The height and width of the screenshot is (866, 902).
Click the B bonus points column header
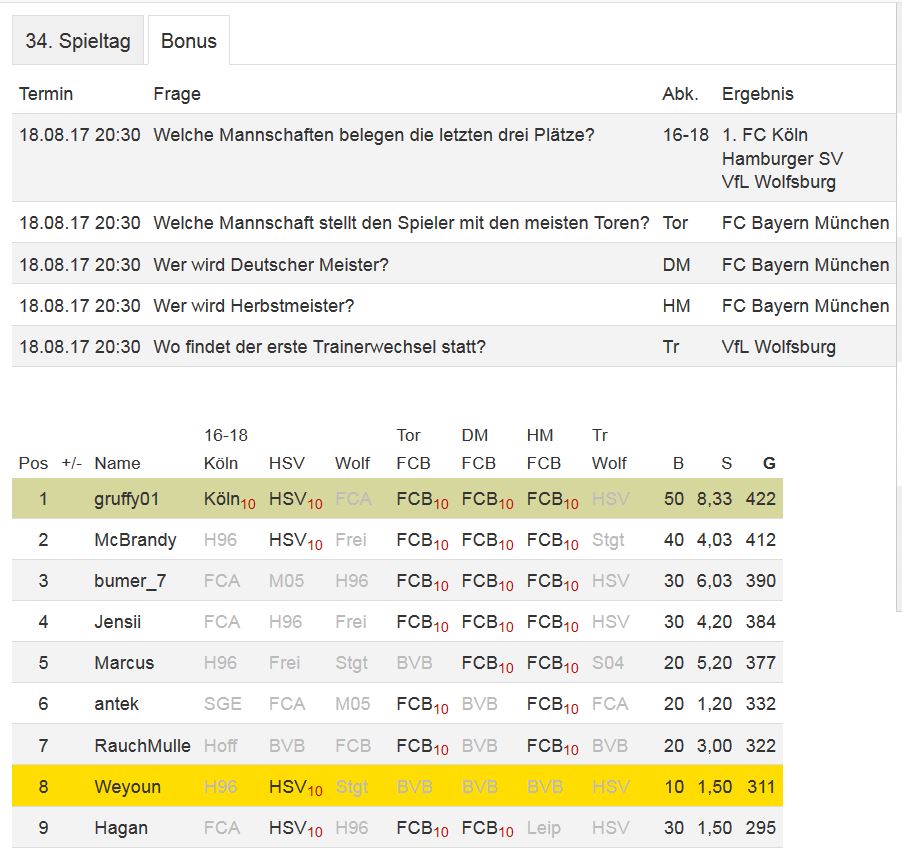(678, 463)
